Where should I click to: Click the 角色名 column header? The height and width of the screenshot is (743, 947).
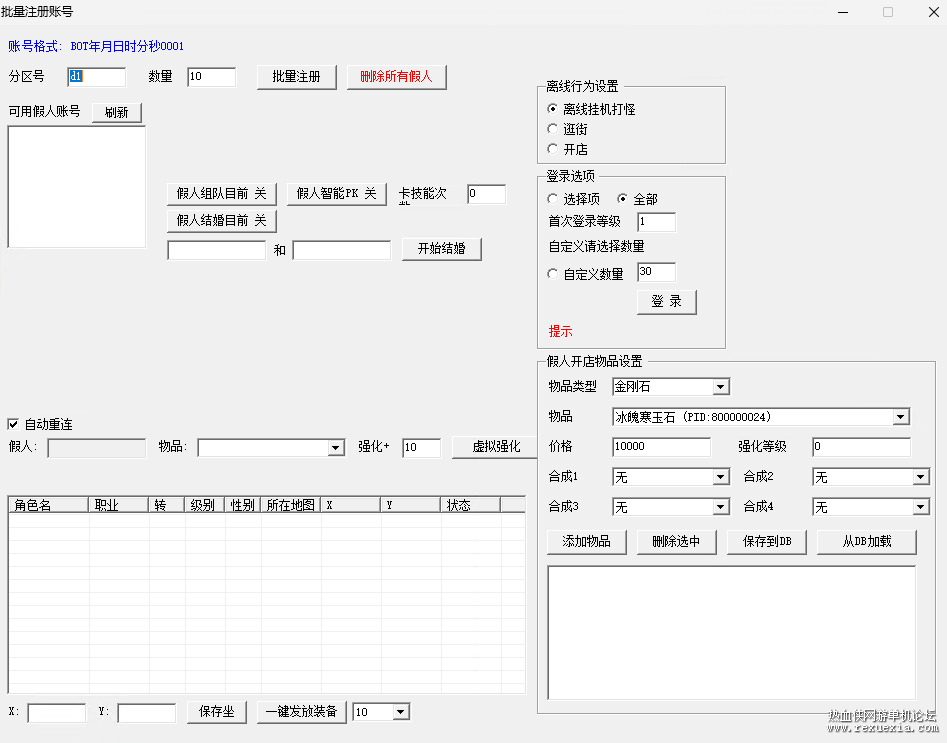coord(48,505)
